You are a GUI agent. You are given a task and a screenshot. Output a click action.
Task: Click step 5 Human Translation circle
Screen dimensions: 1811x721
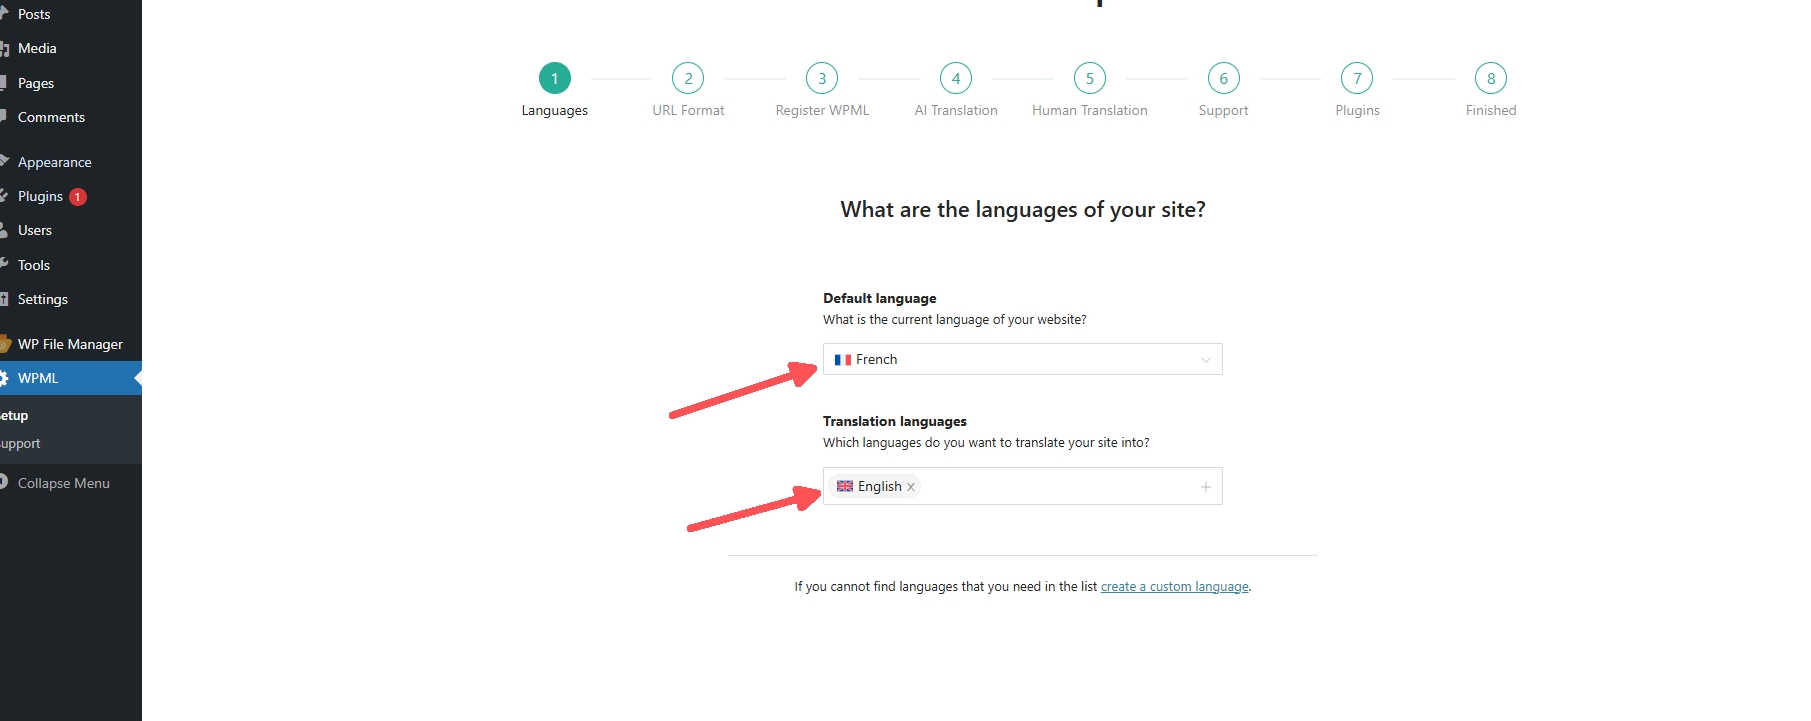click(1090, 78)
